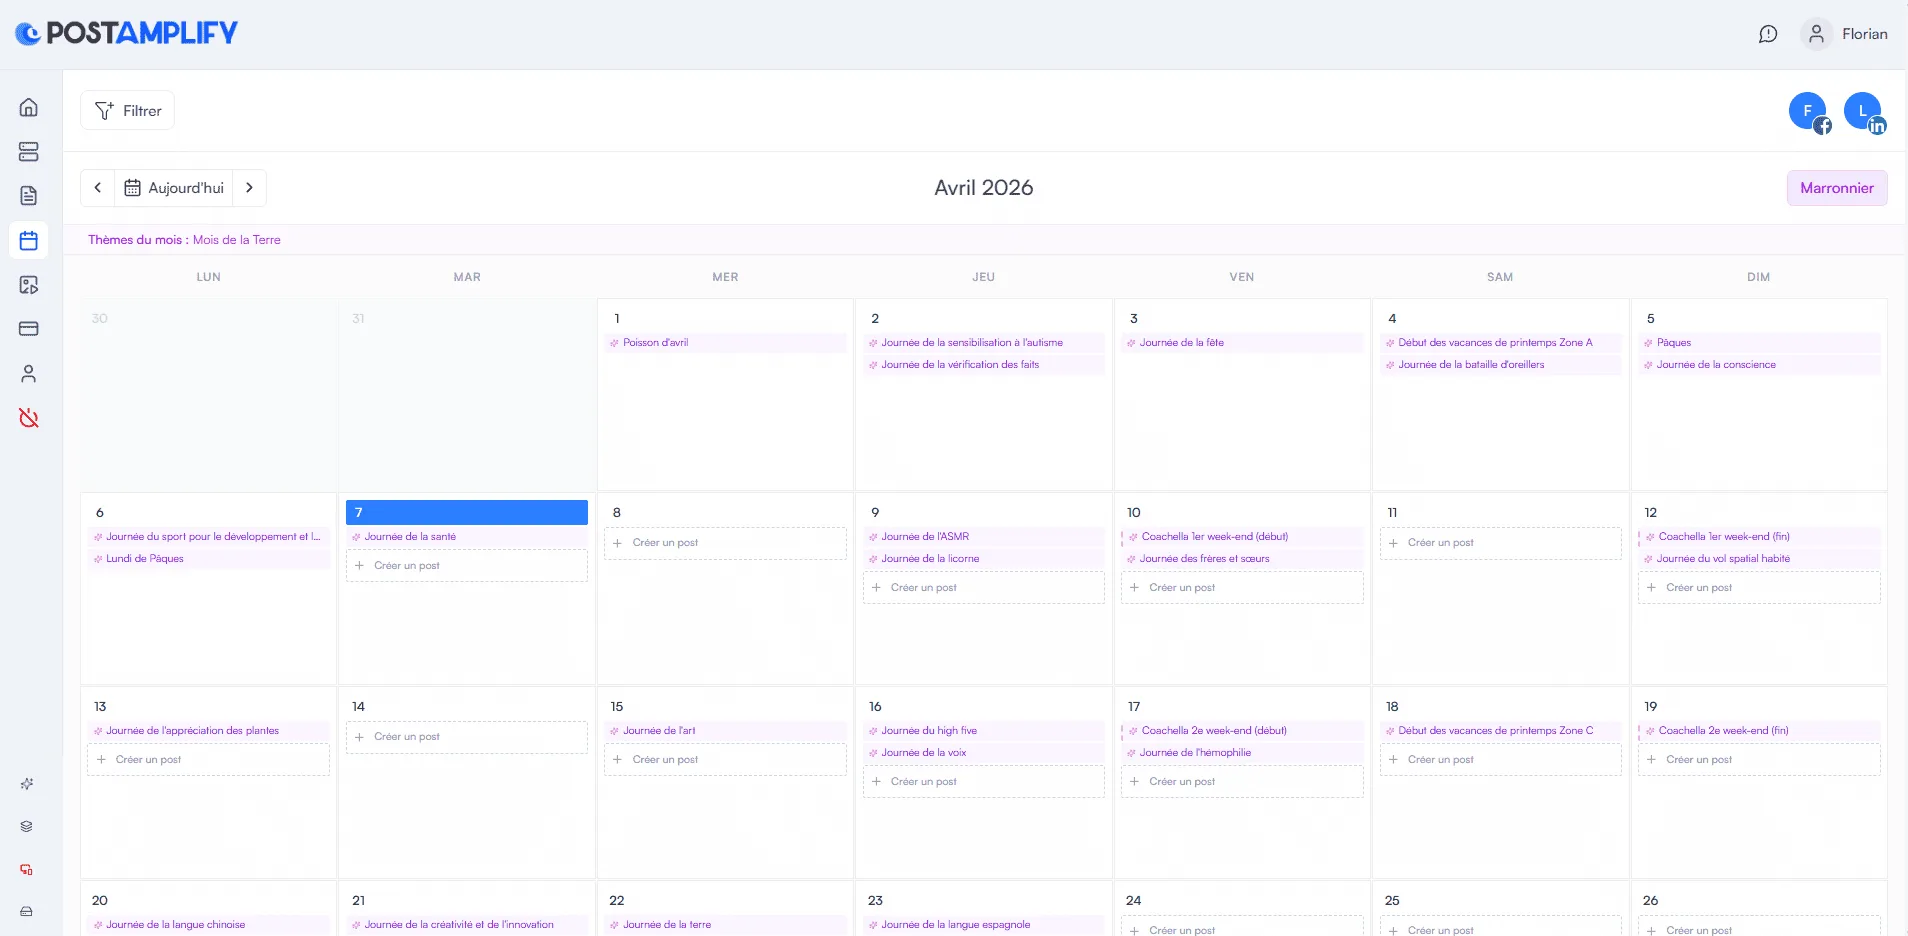Image resolution: width=1908 pixels, height=936 pixels.
Task: Open Journée de la vérification des faits
Action: point(984,365)
